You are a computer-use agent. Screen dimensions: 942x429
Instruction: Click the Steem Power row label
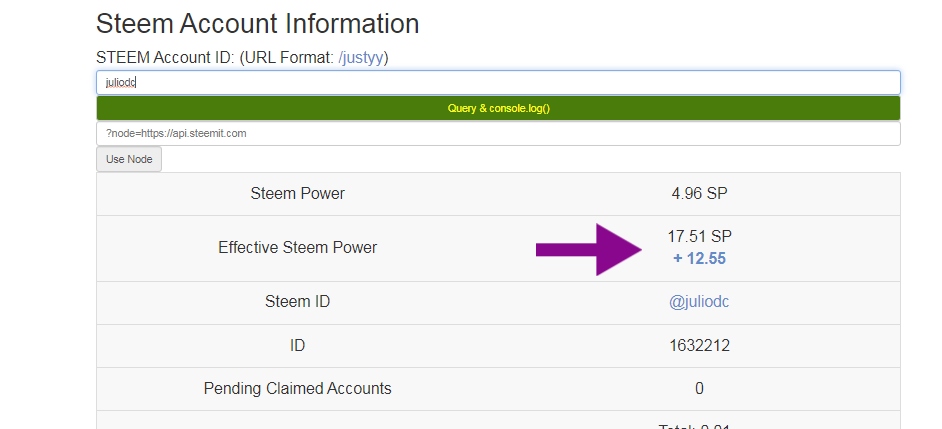(x=297, y=193)
